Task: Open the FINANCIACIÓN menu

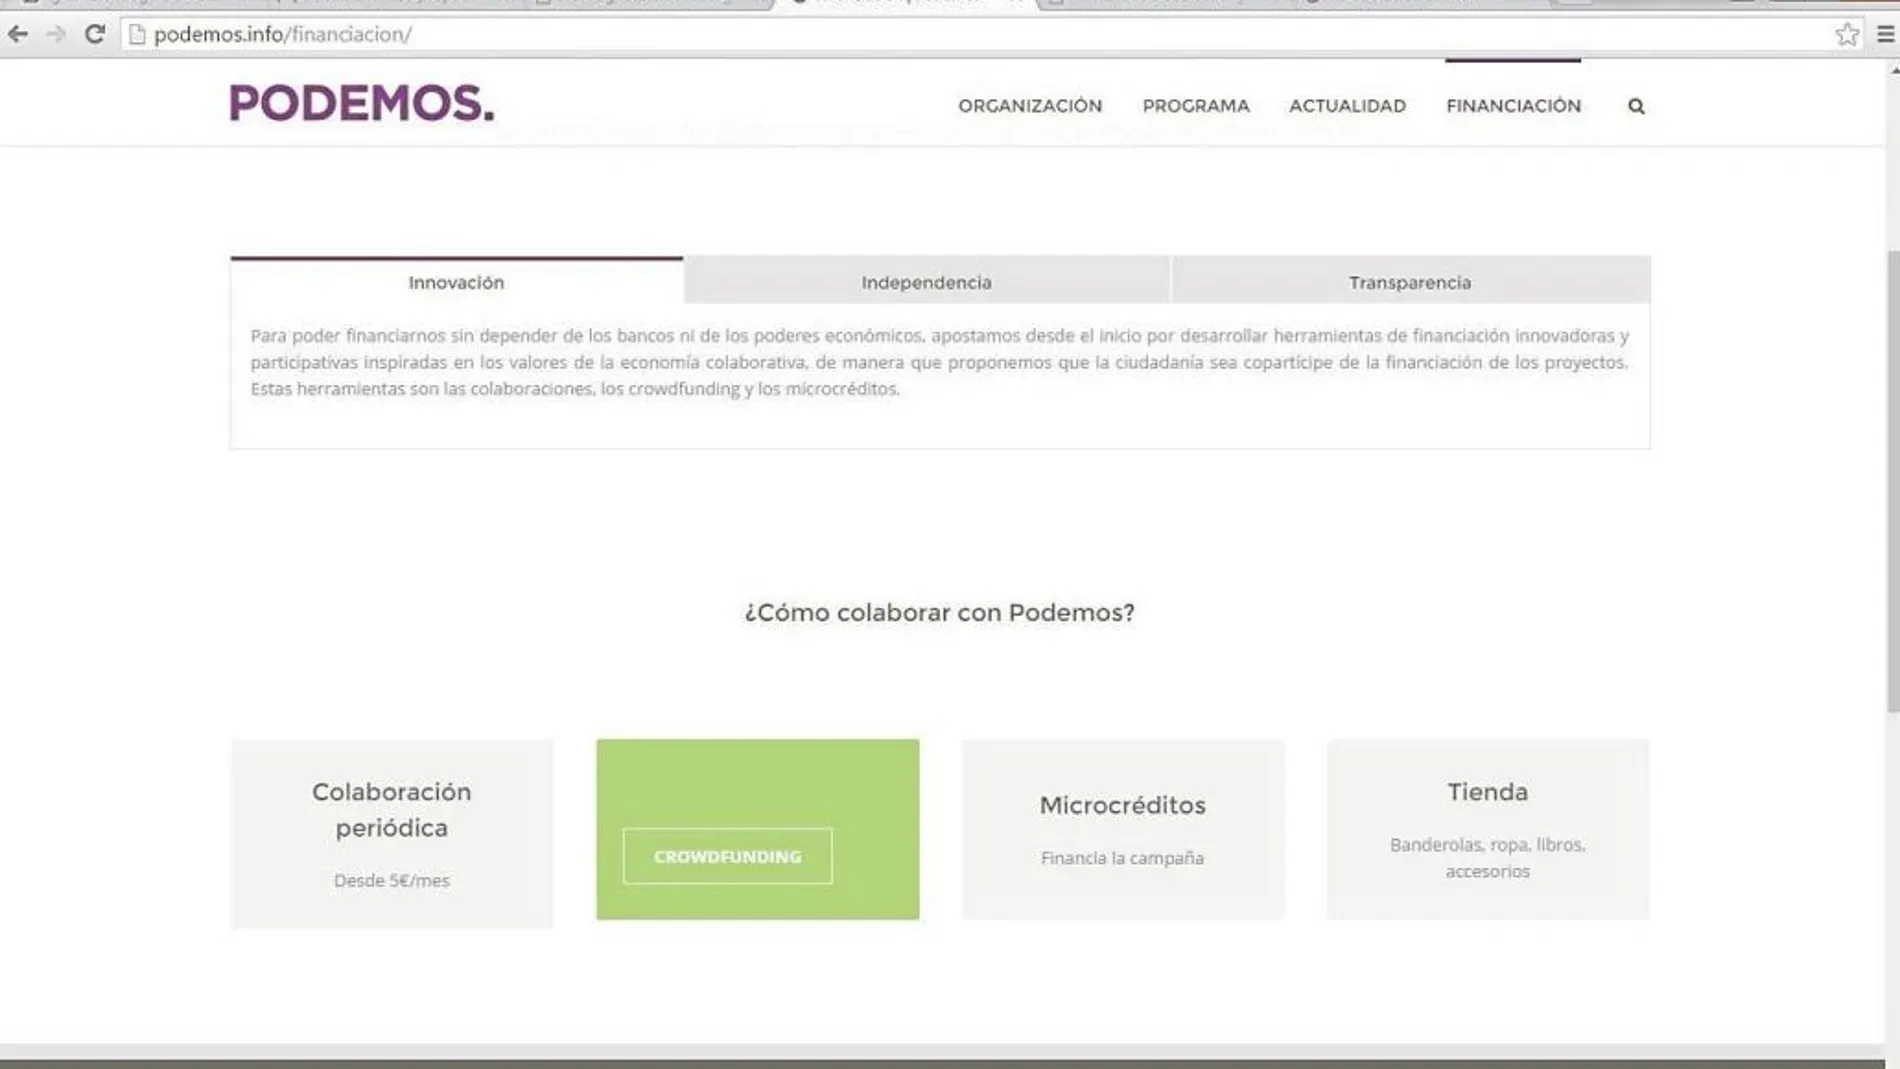Action: pos(1513,106)
